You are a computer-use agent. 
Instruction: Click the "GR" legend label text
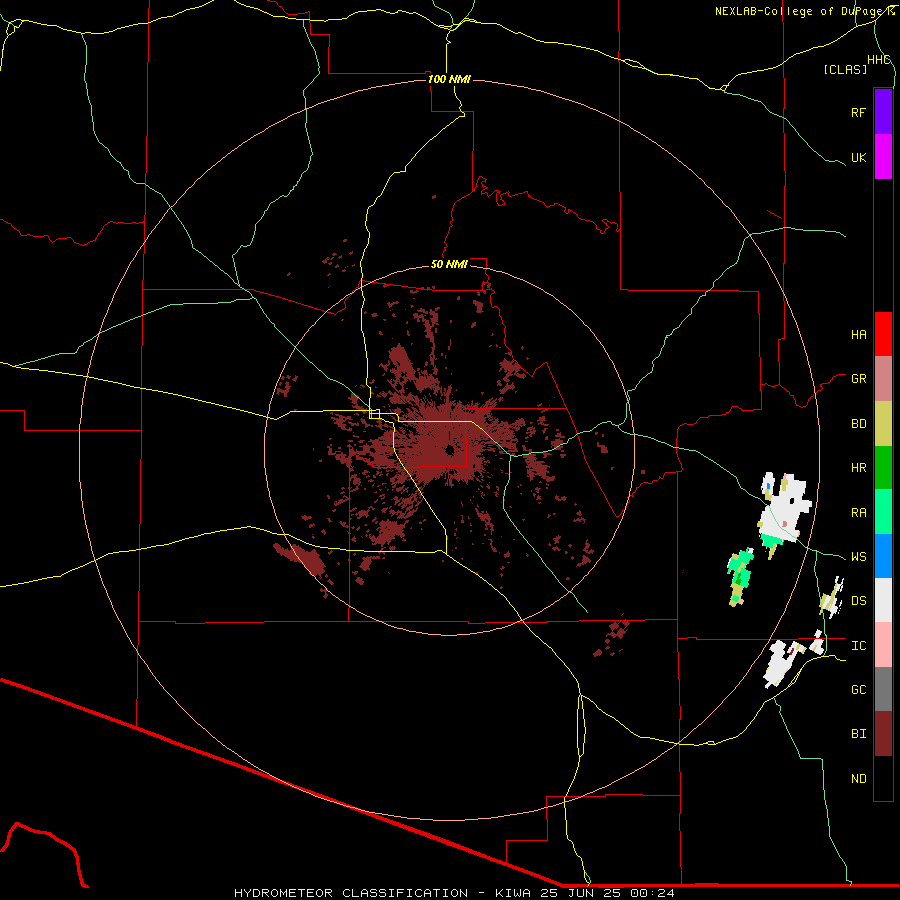pos(858,379)
